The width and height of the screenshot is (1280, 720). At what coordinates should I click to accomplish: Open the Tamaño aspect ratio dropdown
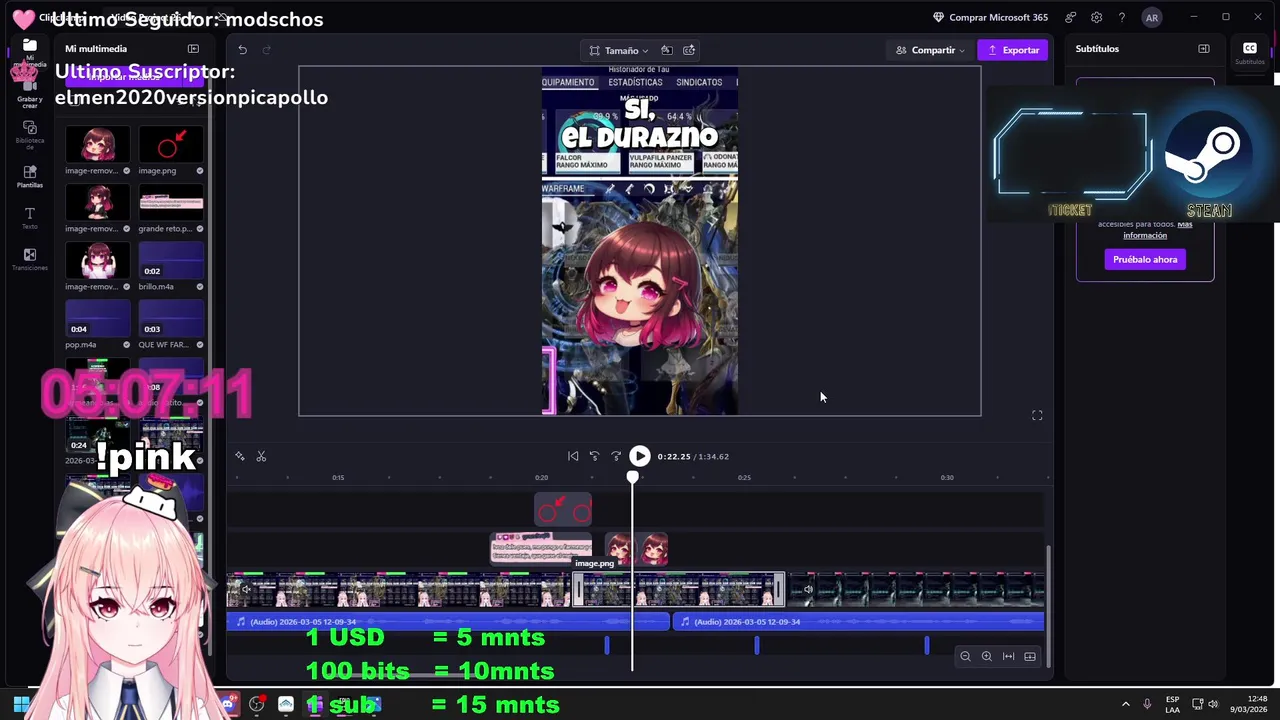(x=619, y=50)
